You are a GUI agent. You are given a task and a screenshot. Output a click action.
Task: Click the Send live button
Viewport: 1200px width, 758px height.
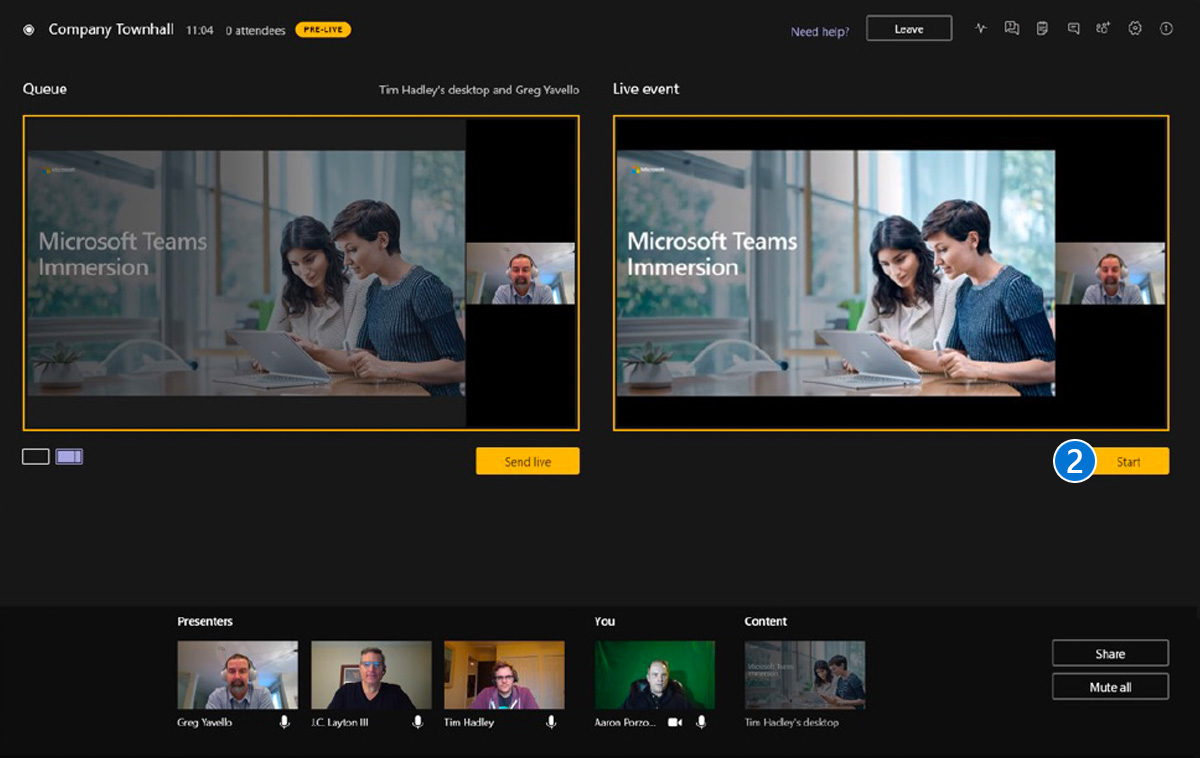(527, 461)
